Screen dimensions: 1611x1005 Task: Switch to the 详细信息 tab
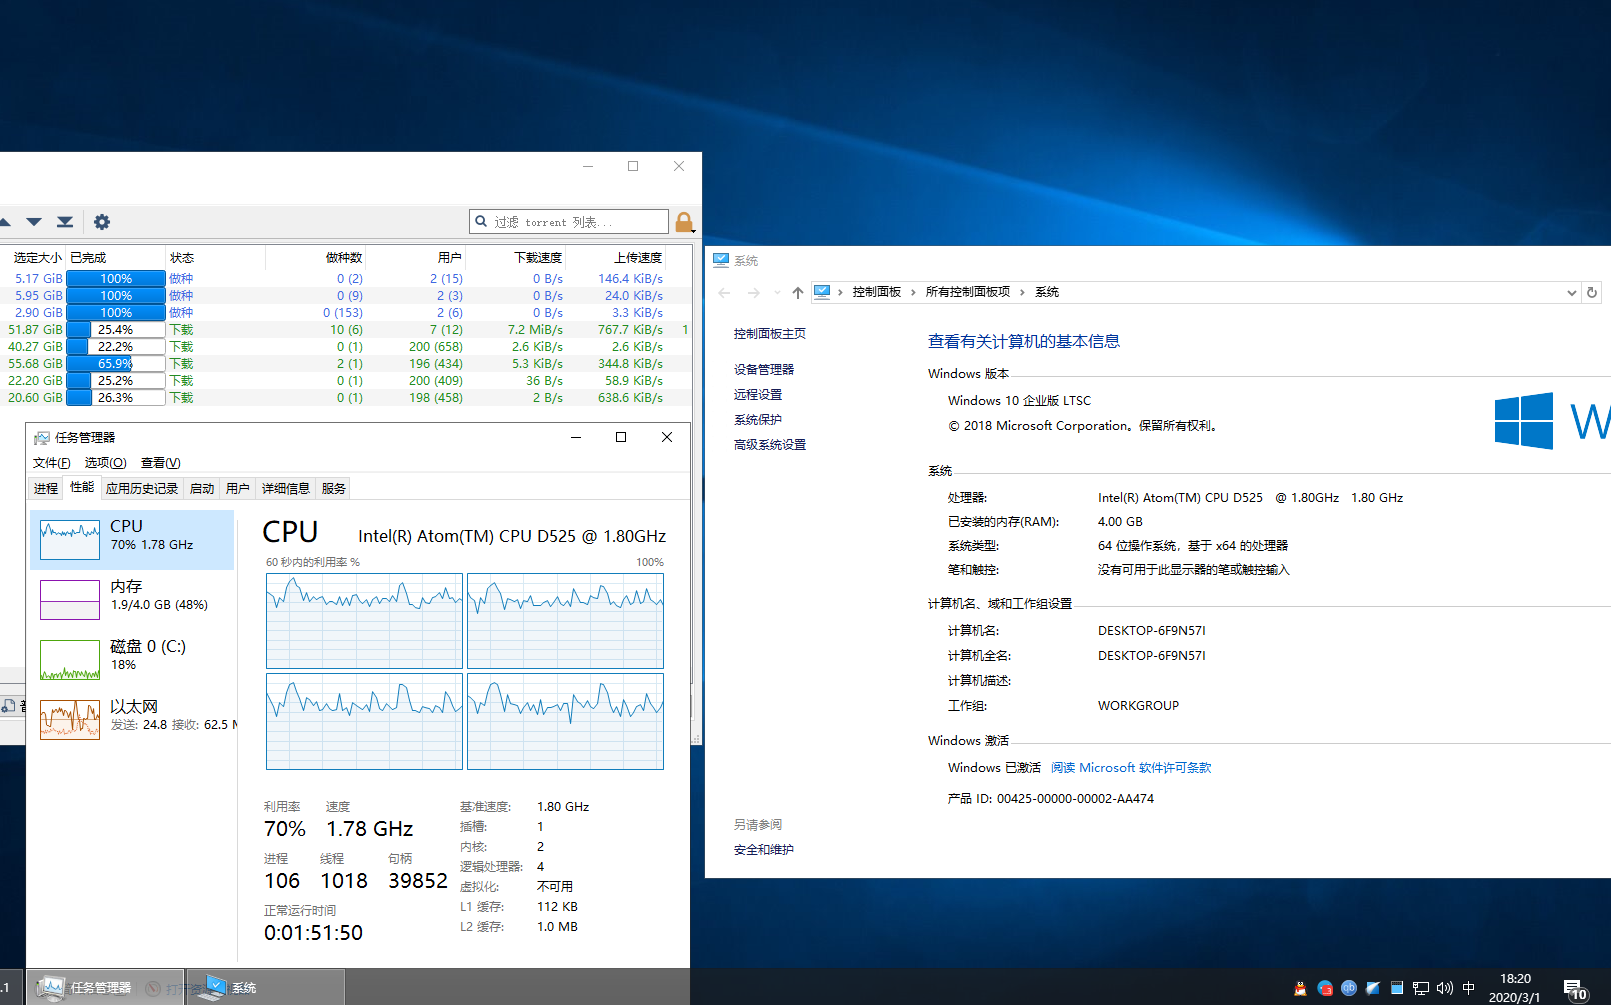pos(285,489)
